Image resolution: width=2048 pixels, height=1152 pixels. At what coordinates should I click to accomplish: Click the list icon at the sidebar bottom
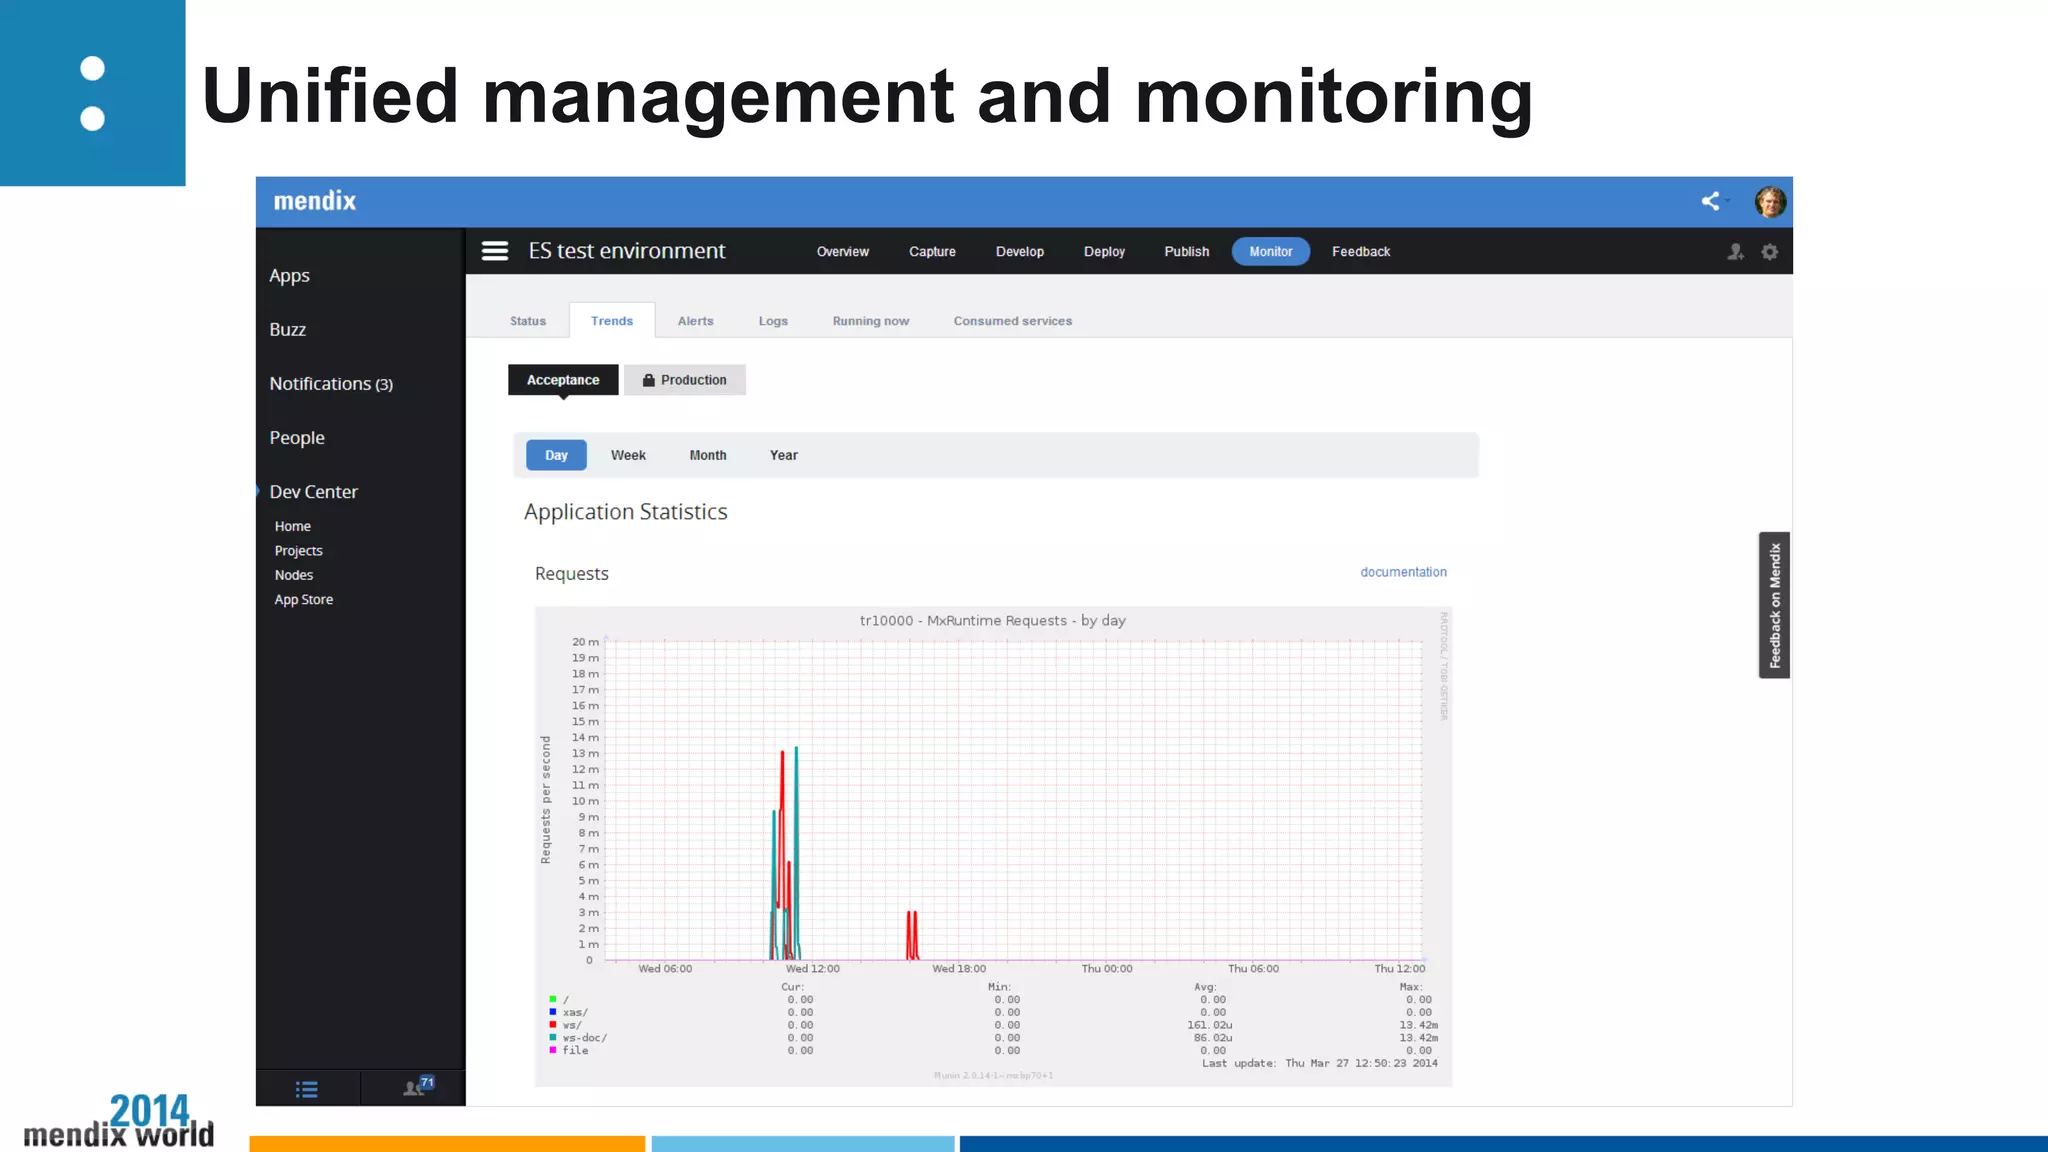click(307, 1089)
